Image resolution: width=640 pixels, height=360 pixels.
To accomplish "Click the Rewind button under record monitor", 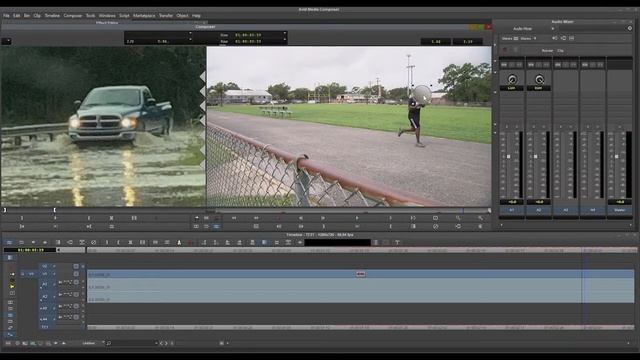I will coord(234,218).
